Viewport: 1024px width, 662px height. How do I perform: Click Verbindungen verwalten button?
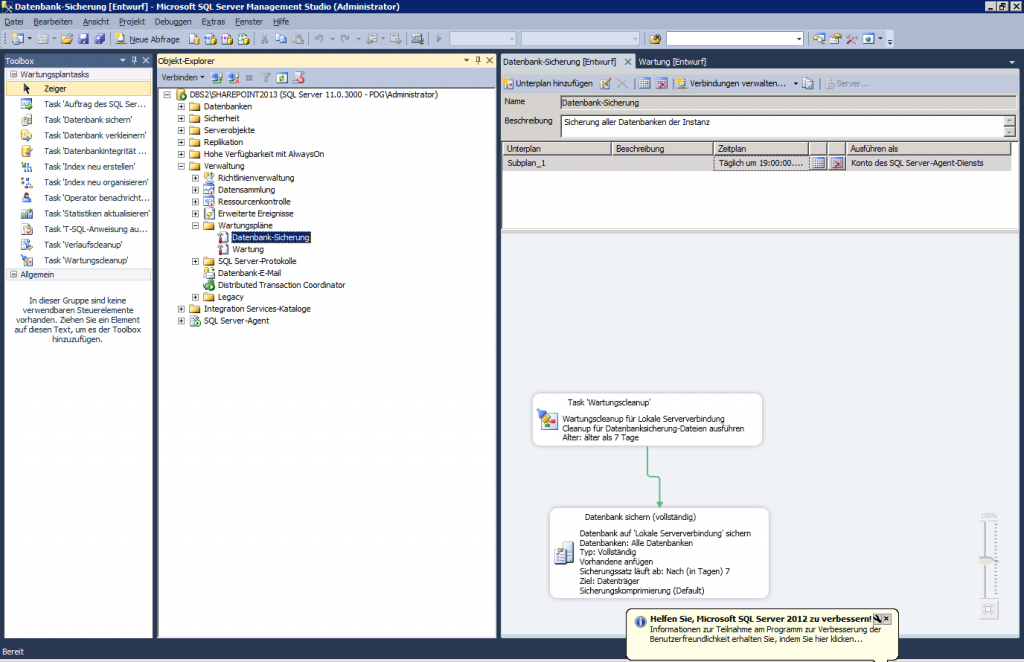point(731,84)
